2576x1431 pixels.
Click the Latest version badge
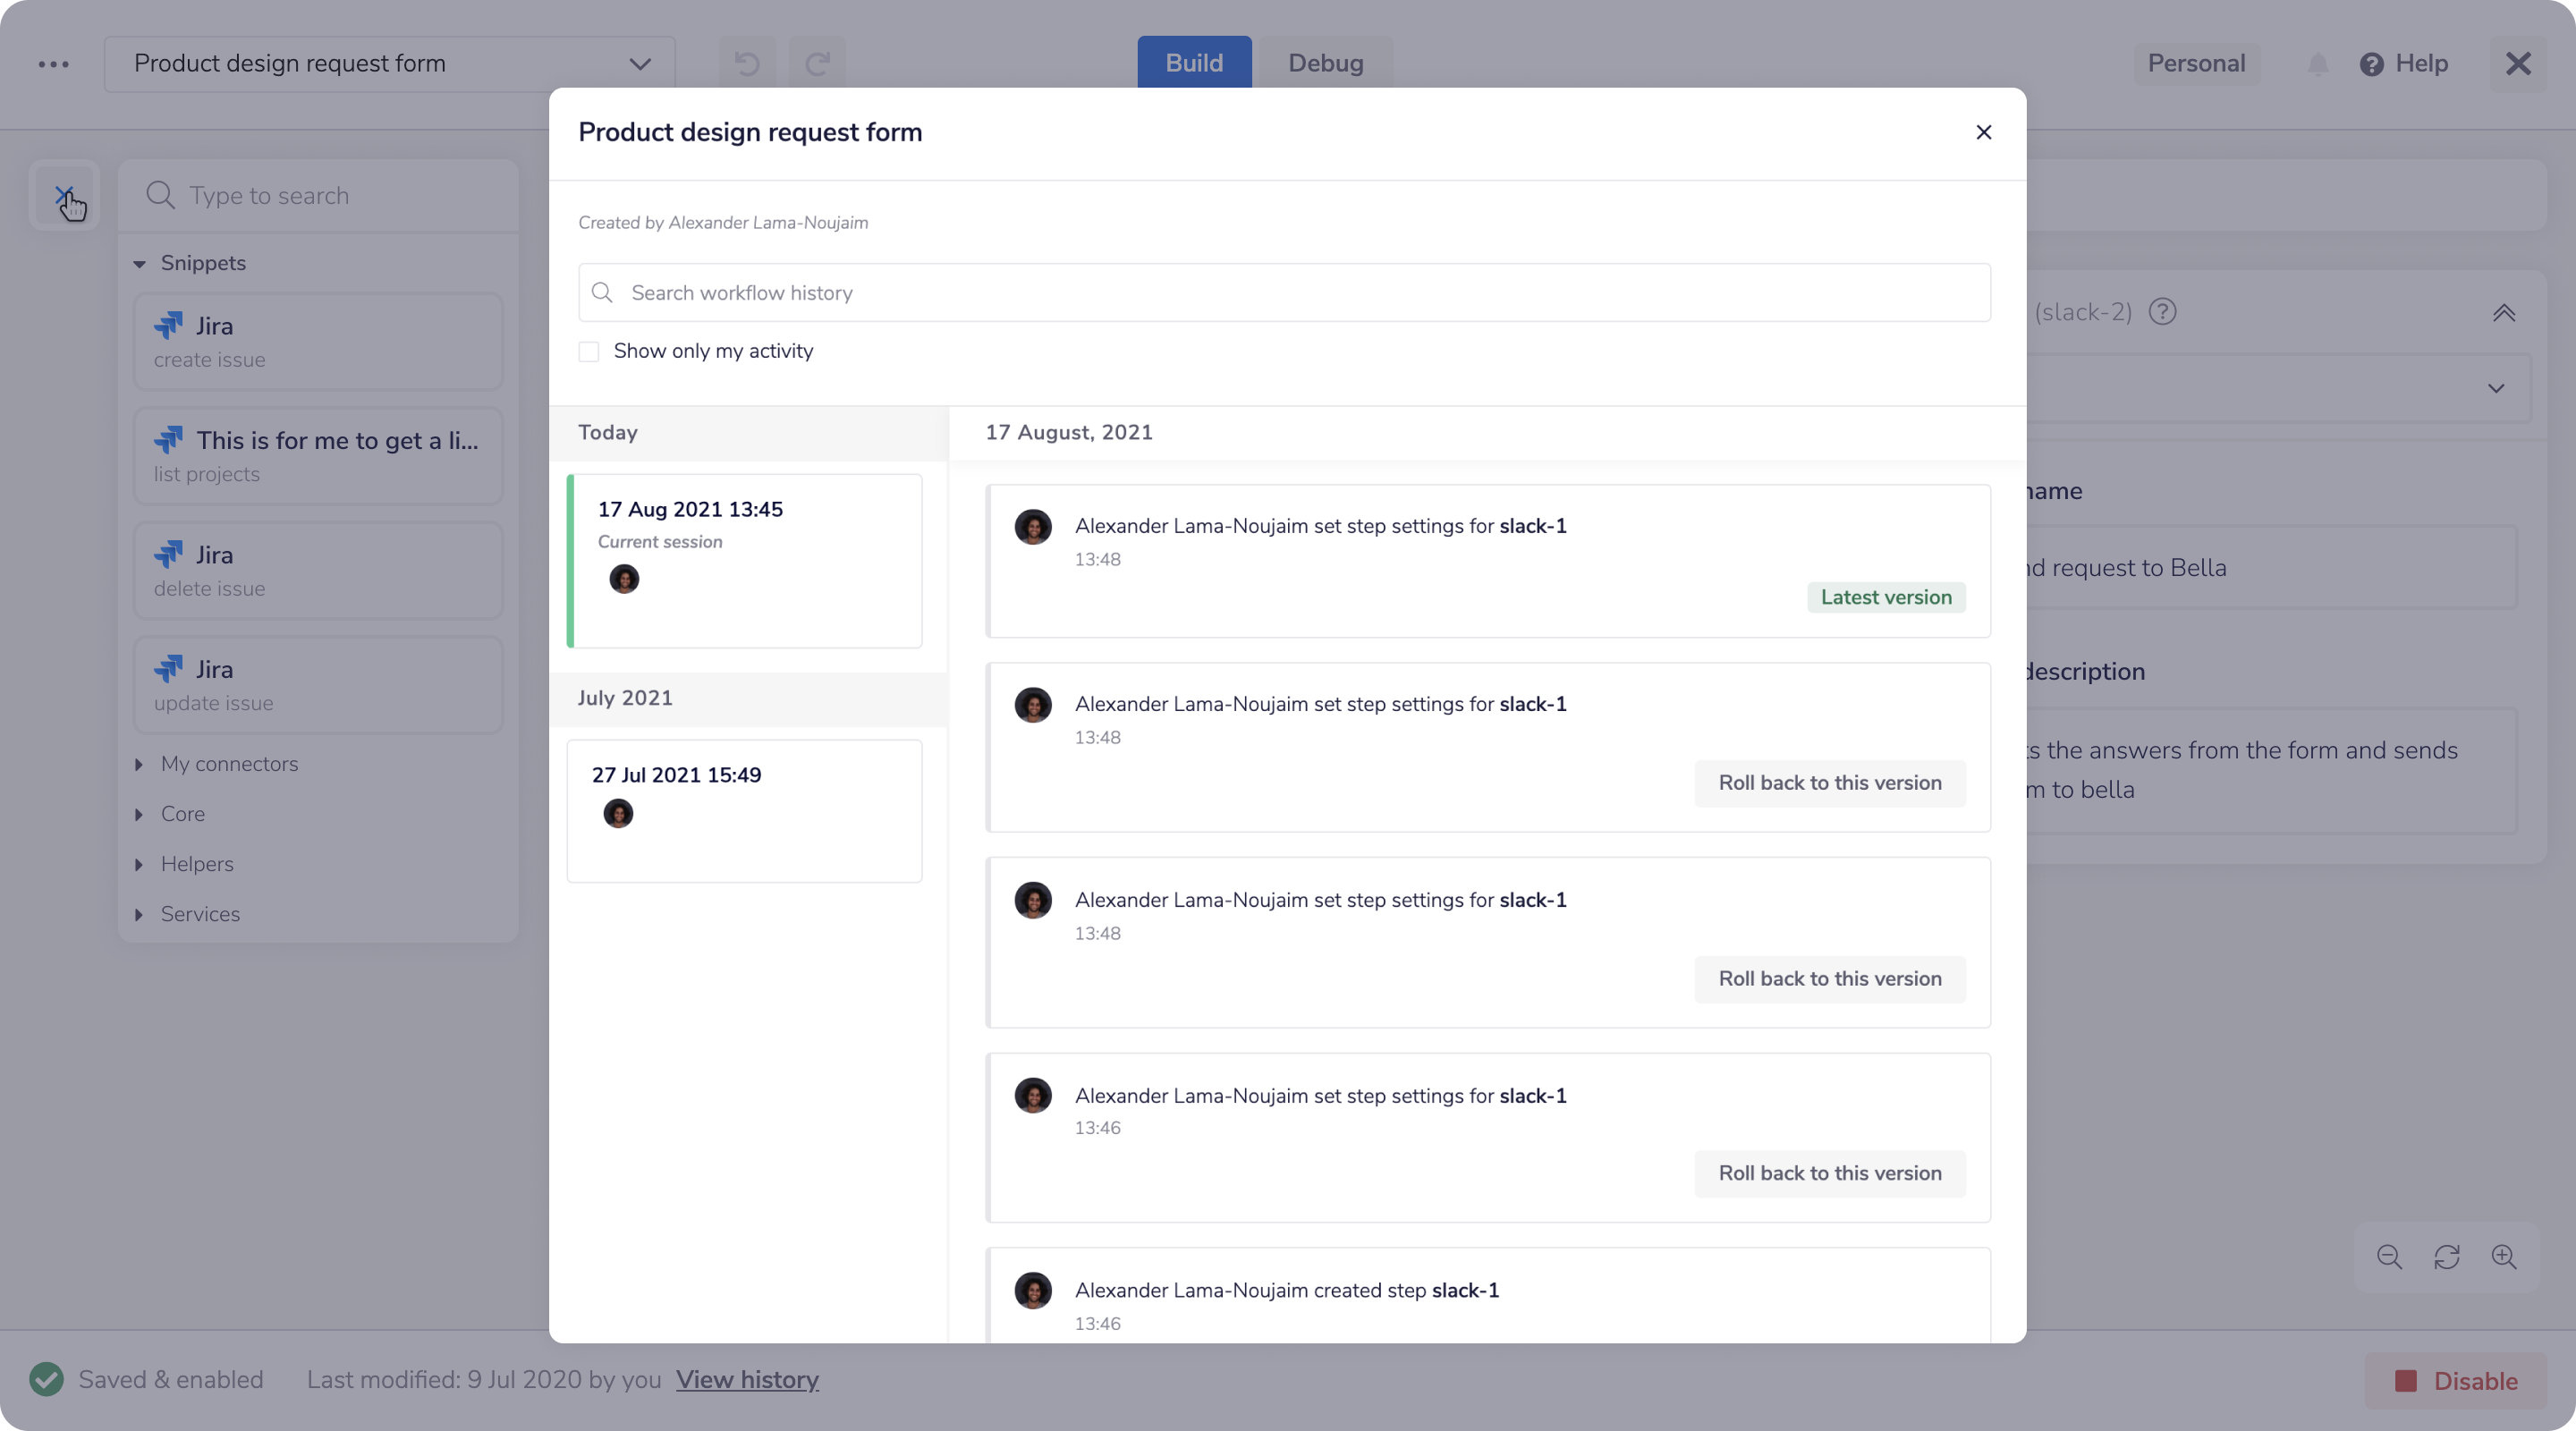pos(1886,597)
